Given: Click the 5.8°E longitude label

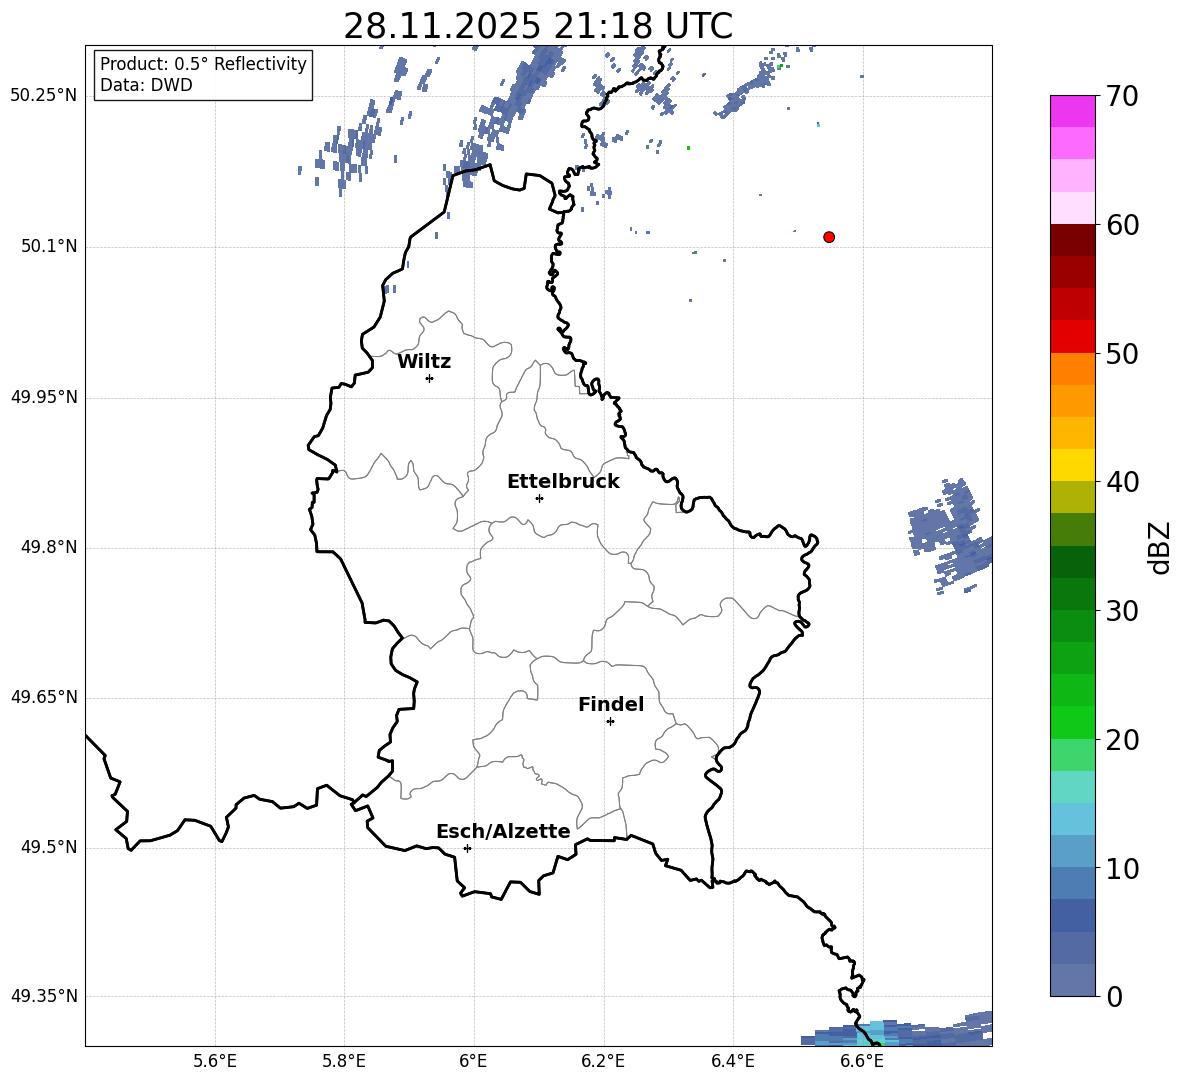Looking at the screenshot, I should coord(344,1061).
